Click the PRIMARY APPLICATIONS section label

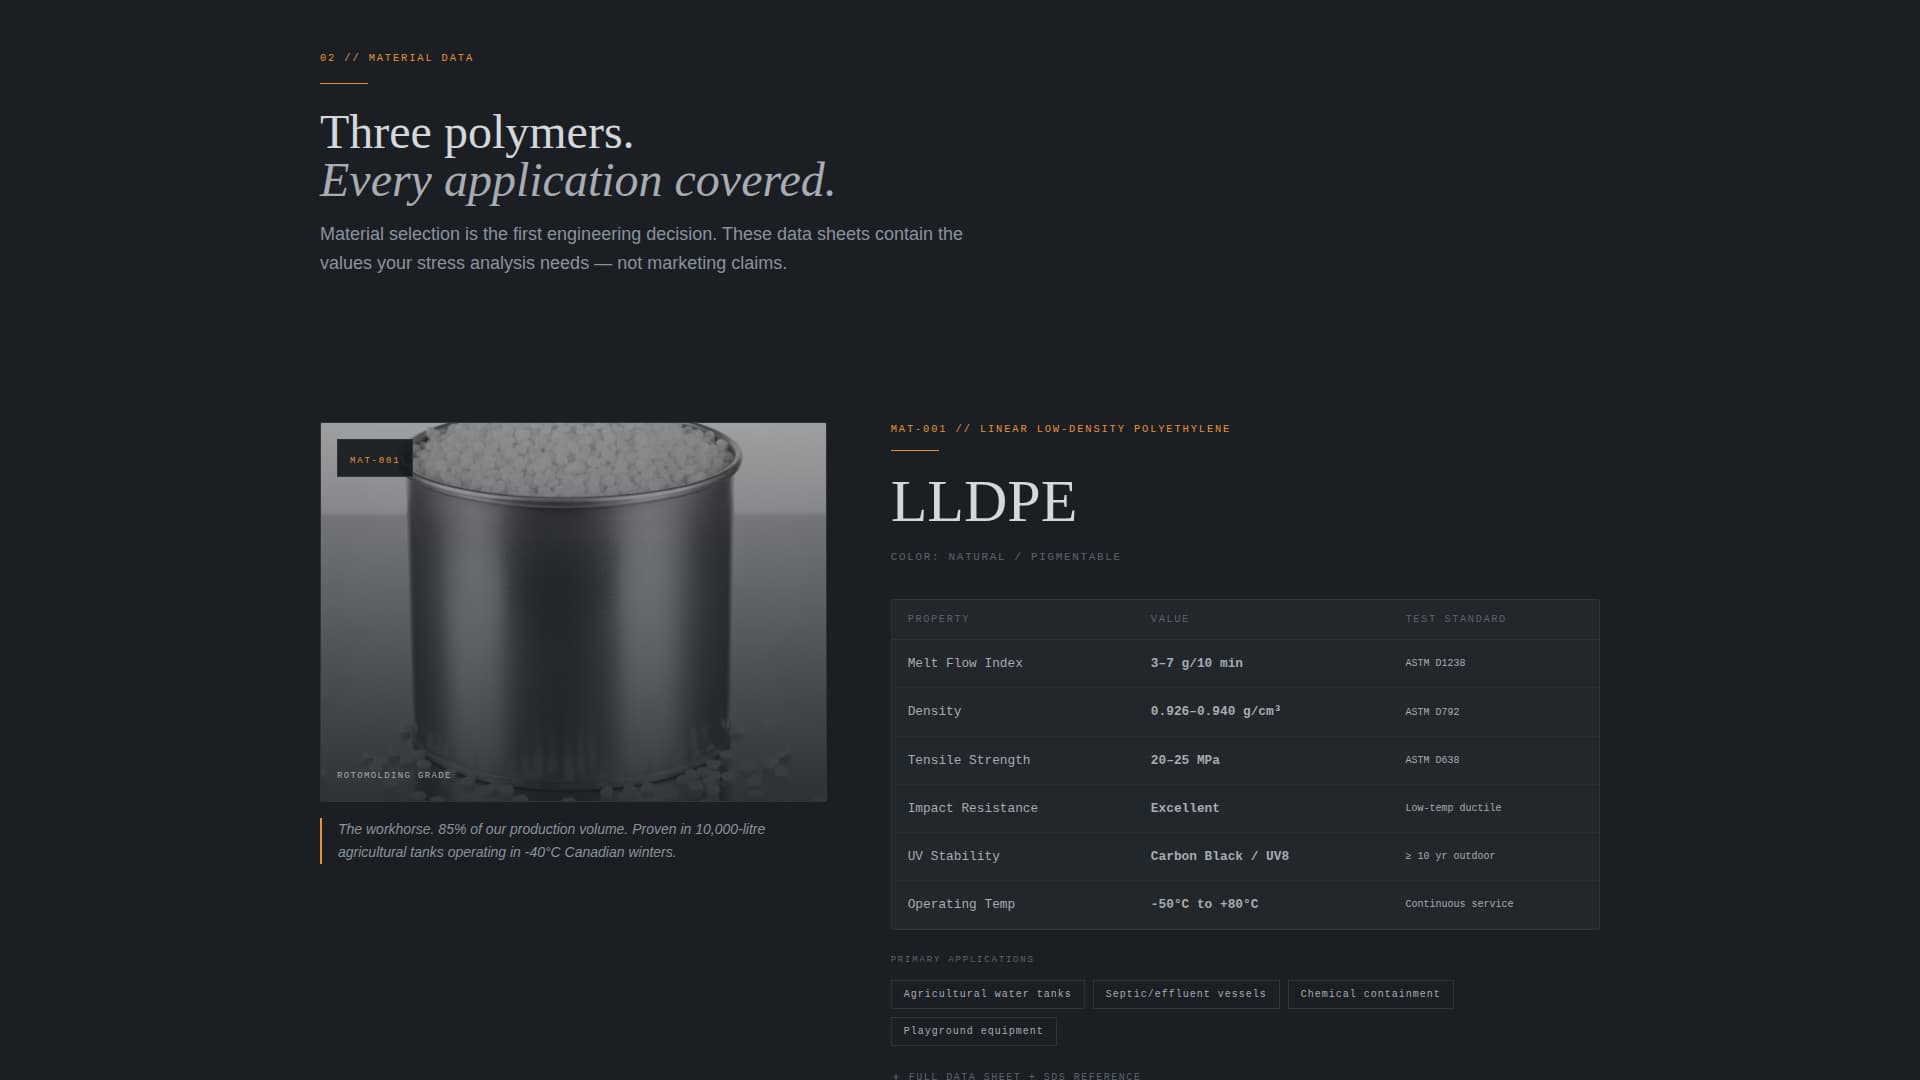pyautogui.click(x=962, y=958)
